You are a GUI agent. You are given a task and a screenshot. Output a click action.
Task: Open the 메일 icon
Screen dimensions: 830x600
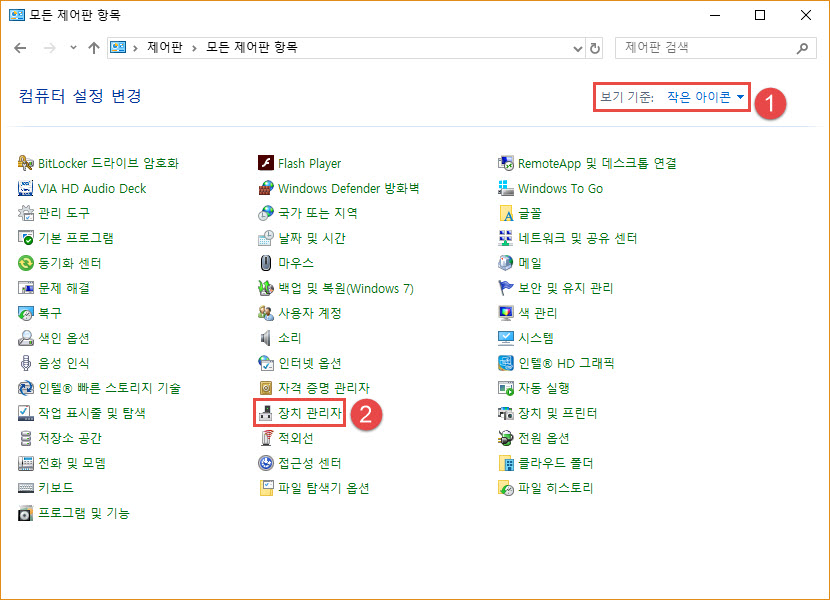pyautogui.click(x=506, y=263)
